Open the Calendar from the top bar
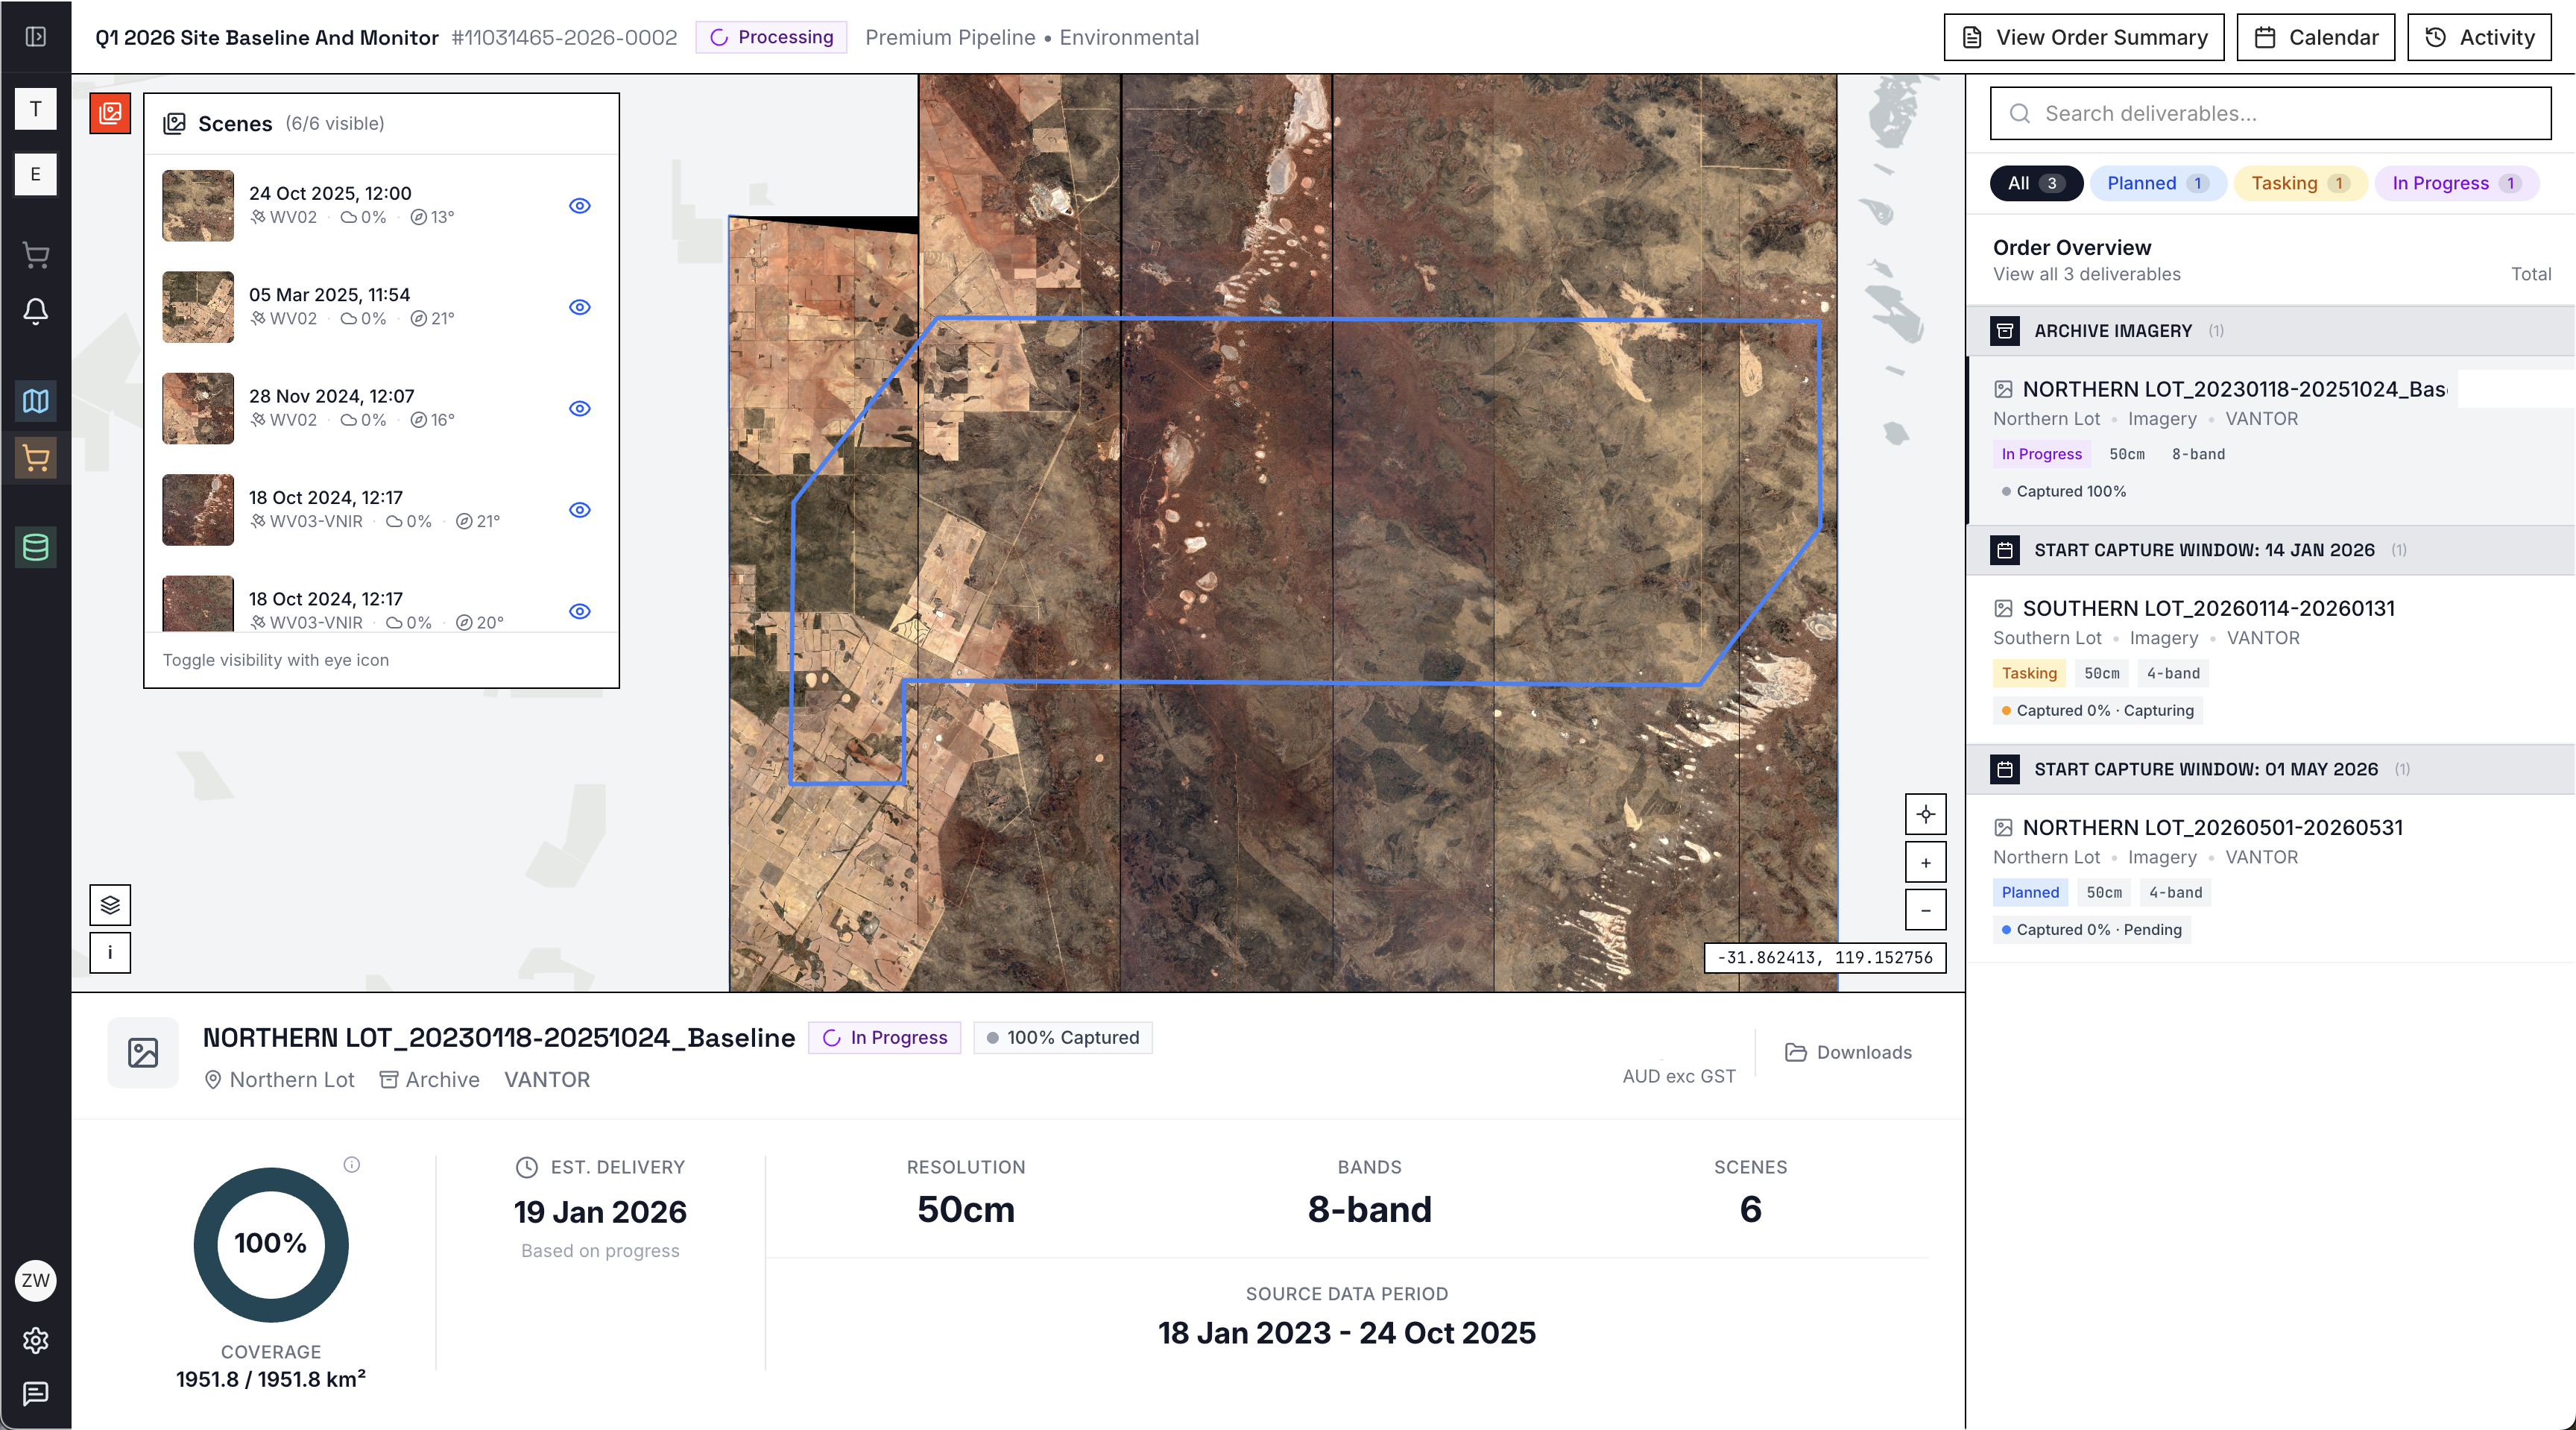Image resolution: width=2576 pixels, height=1430 pixels. 2315,37
